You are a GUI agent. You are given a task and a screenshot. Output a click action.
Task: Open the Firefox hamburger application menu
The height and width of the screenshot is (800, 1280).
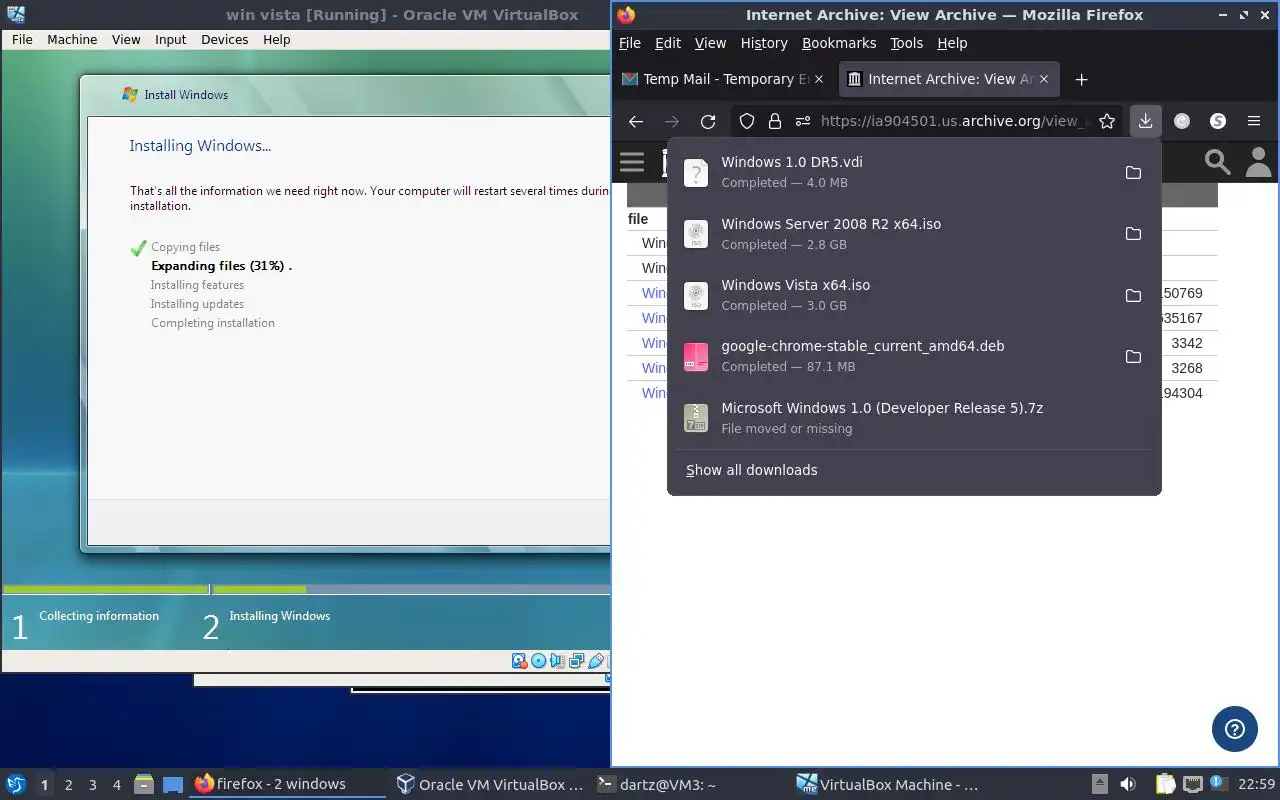[x=1254, y=121]
